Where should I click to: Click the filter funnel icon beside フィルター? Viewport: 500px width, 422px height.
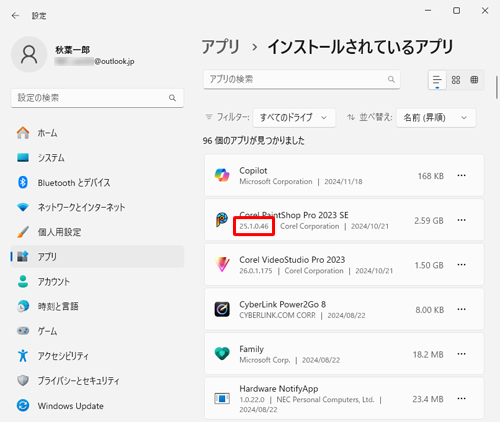click(209, 117)
